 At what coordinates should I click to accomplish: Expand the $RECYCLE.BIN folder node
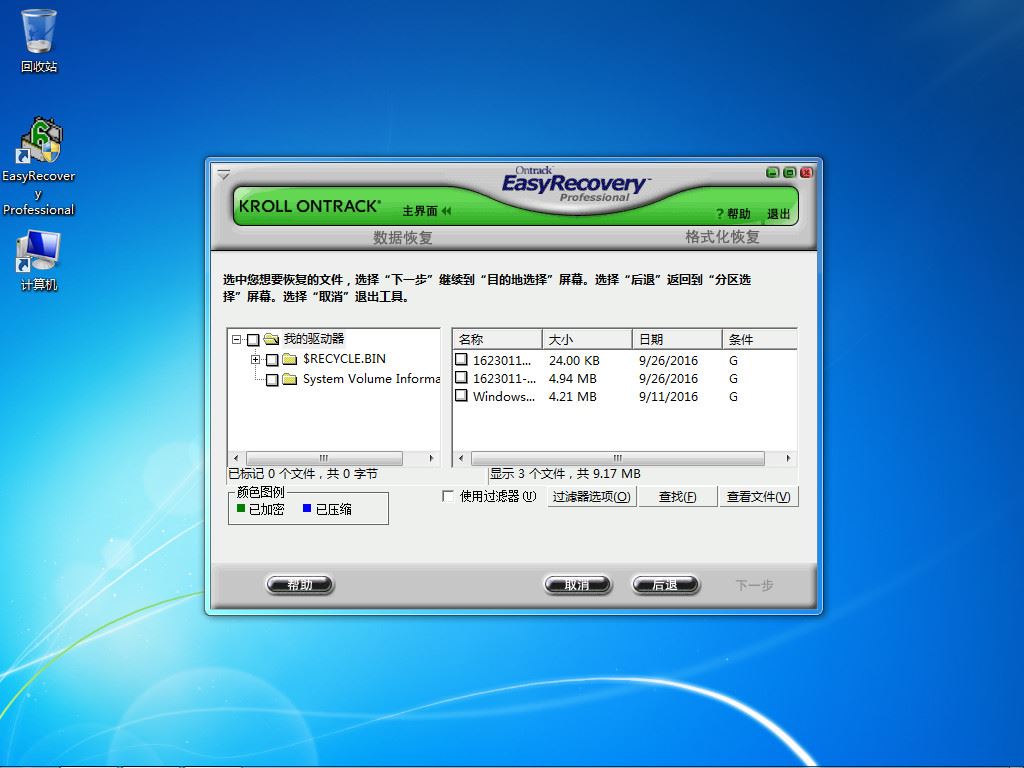click(x=255, y=359)
